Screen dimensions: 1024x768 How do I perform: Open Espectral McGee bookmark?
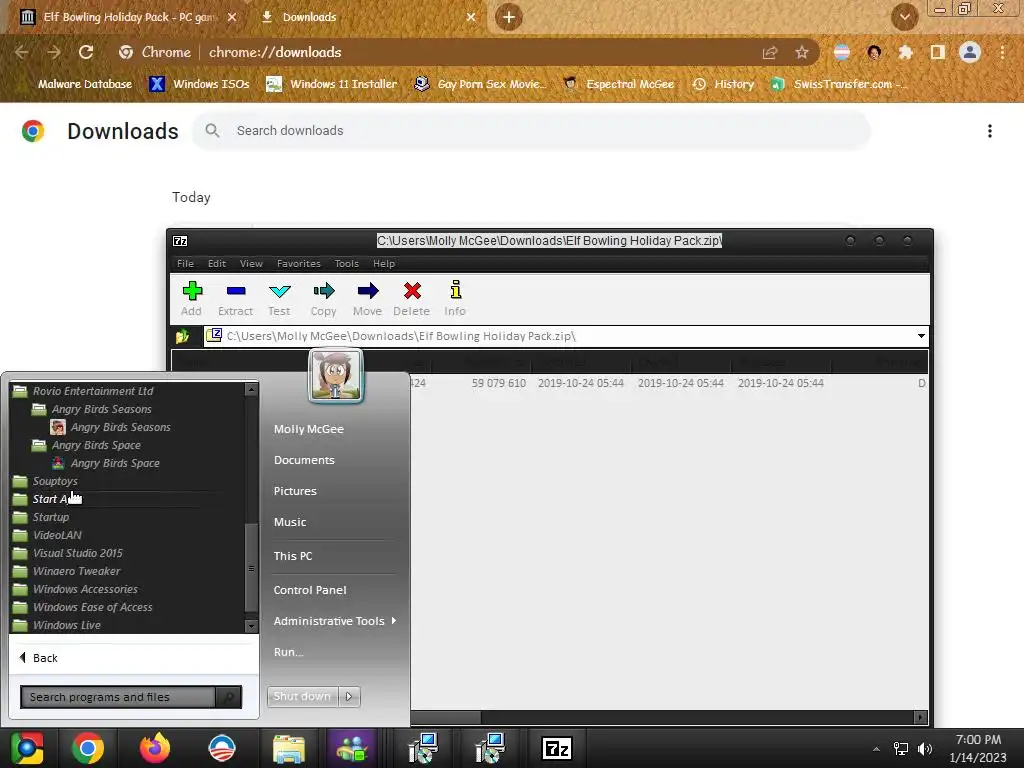click(618, 84)
